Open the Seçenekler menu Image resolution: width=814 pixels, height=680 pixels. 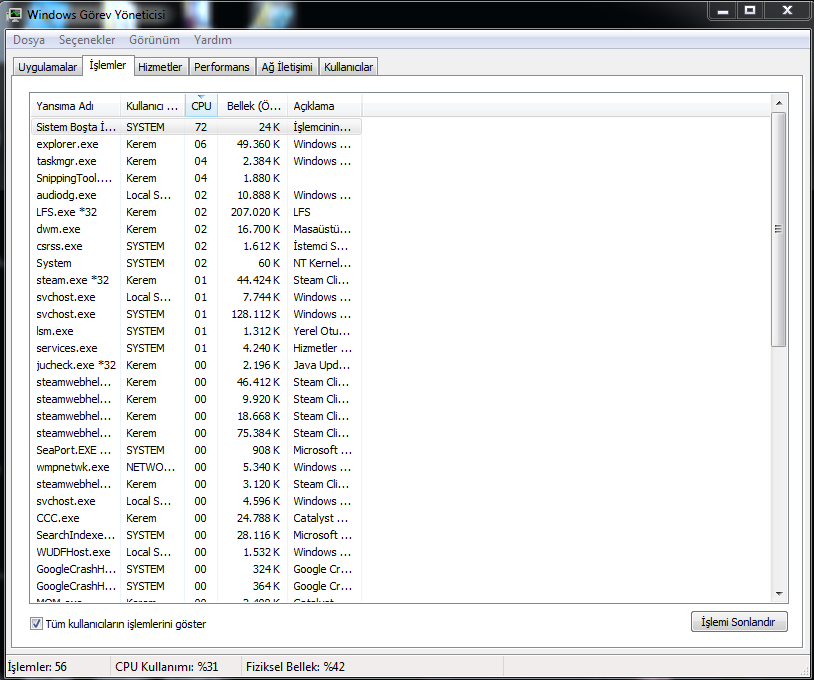(x=87, y=40)
